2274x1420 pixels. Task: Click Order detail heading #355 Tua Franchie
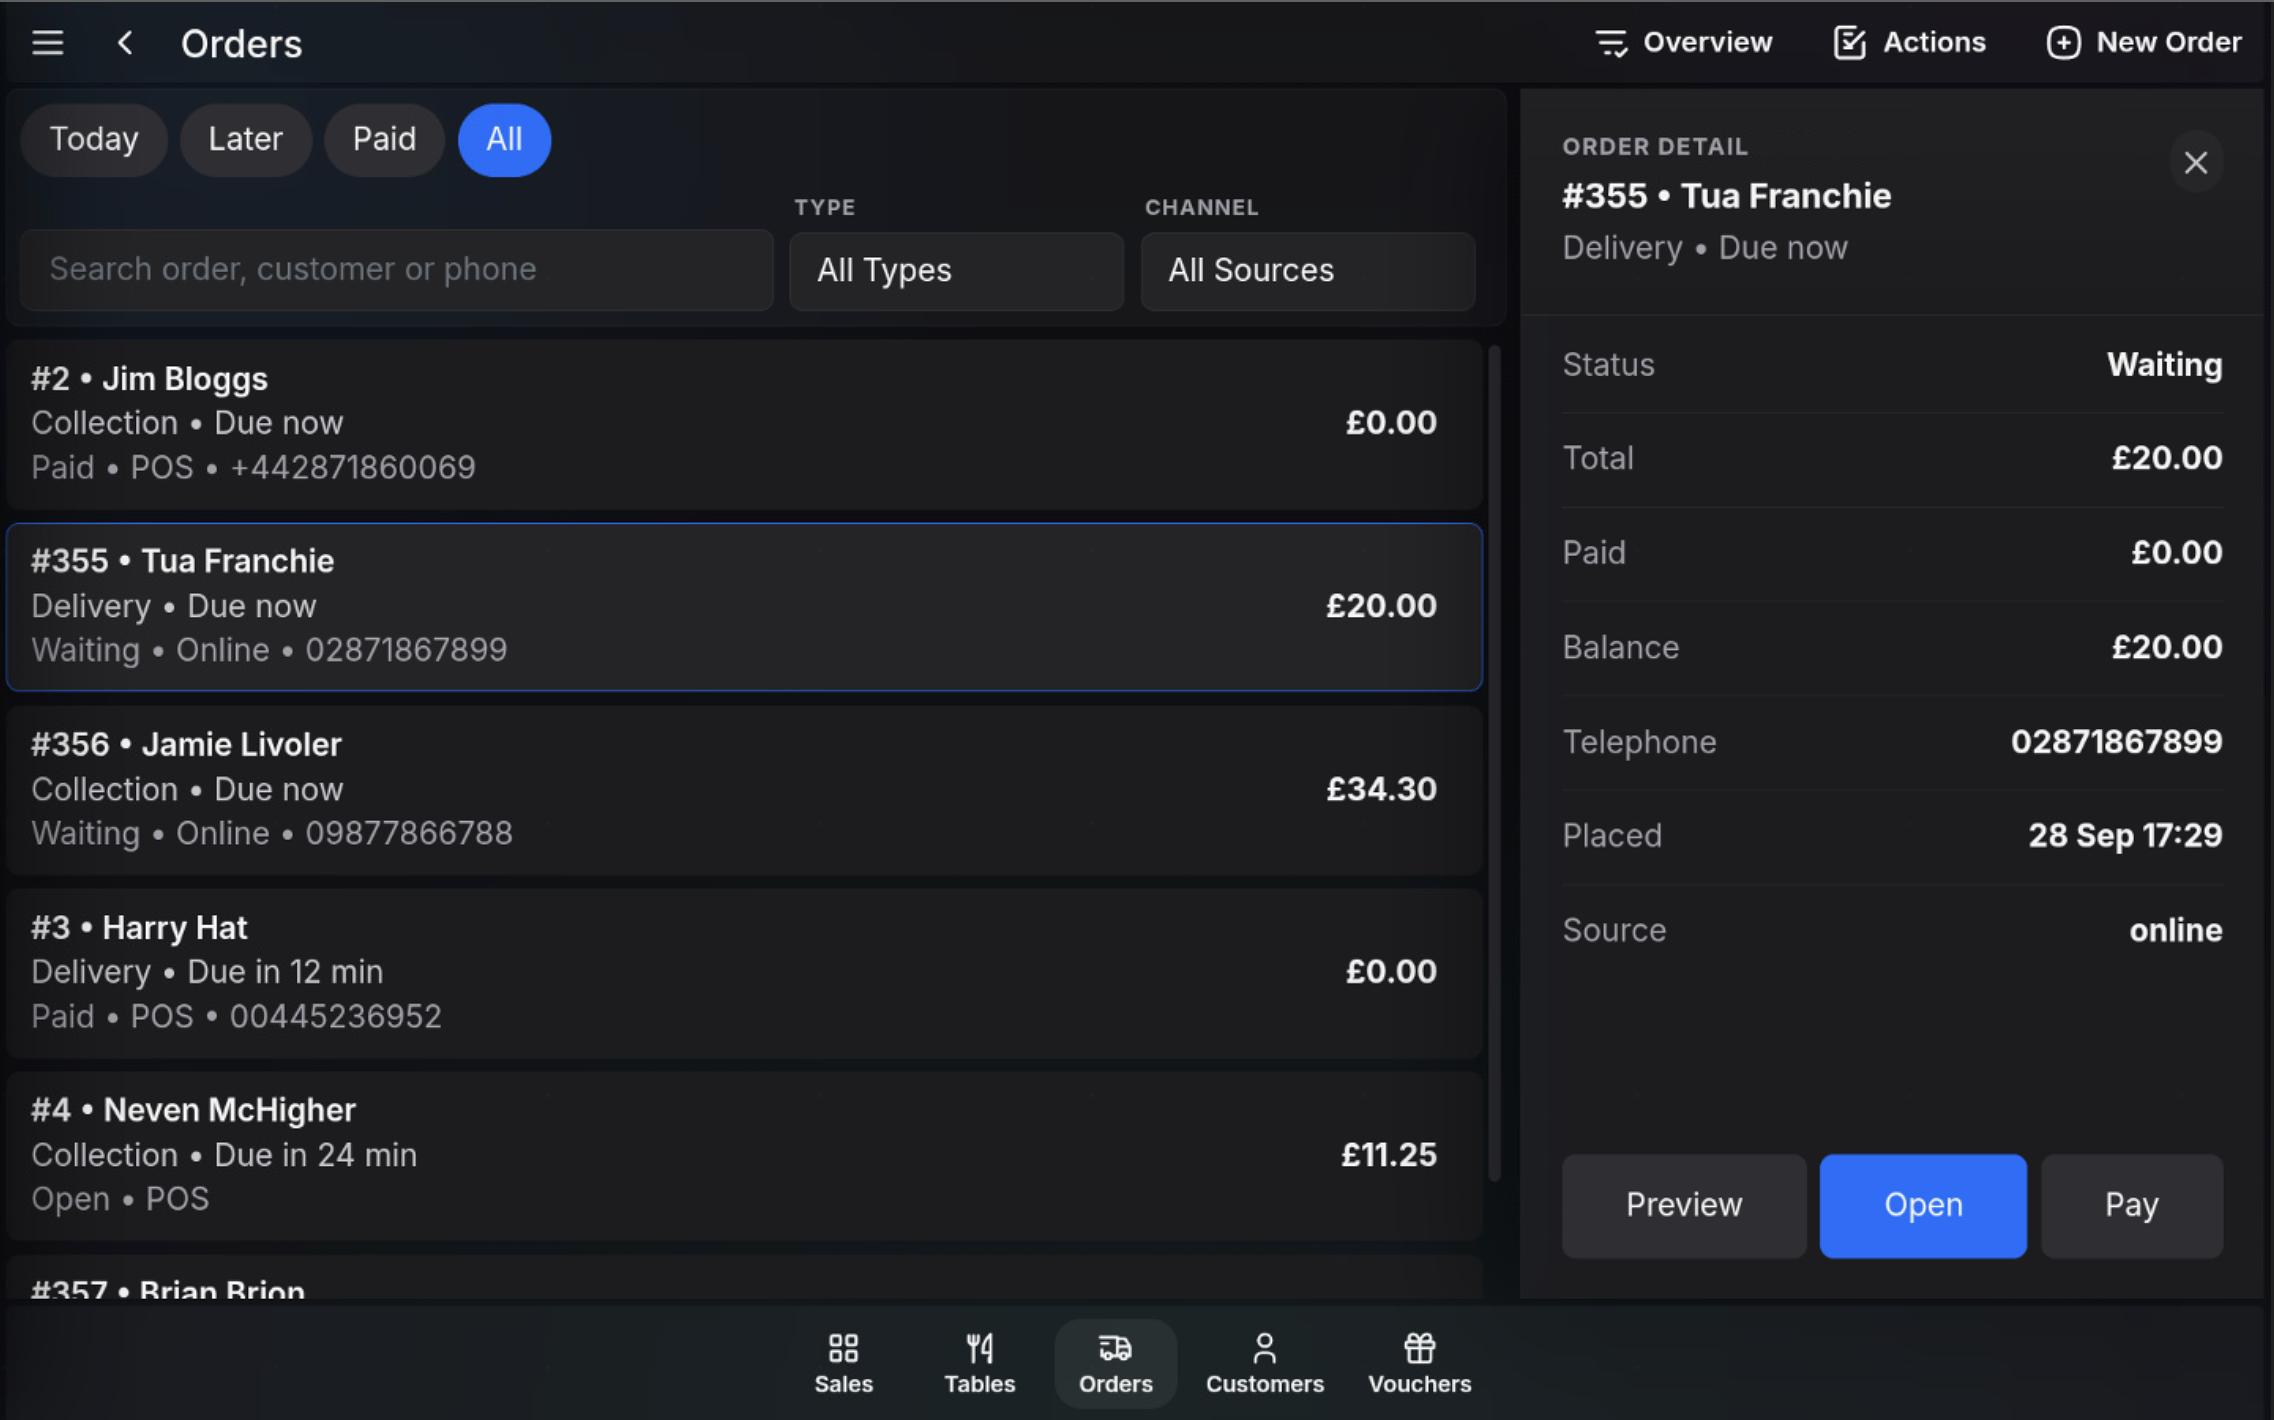point(1727,196)
